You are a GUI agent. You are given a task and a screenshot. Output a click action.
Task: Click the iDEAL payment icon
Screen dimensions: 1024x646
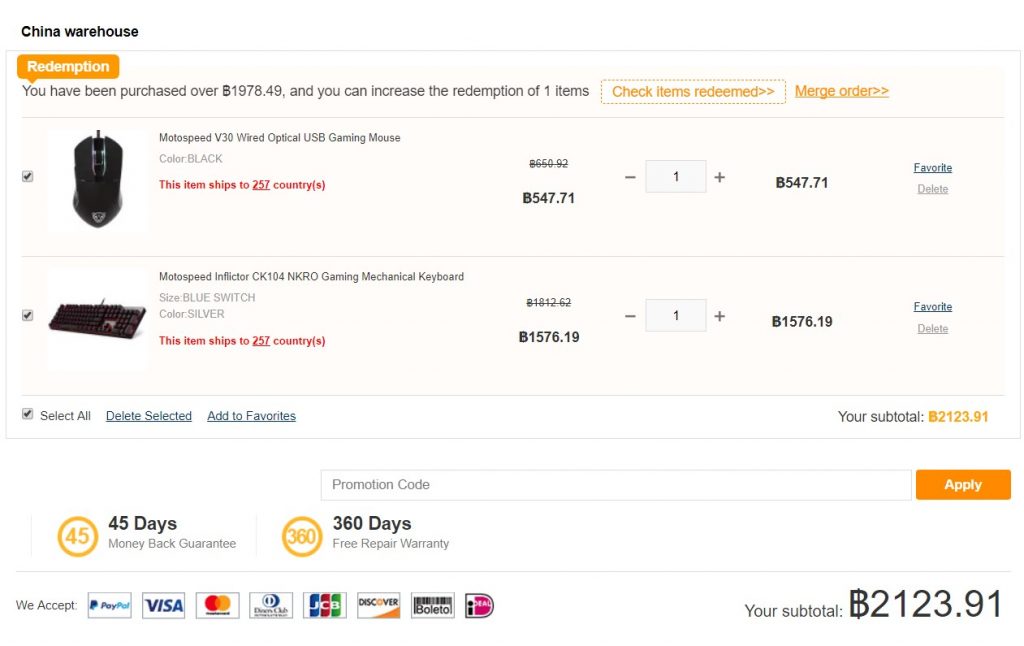pyautogui.click(x=480, y=605)
